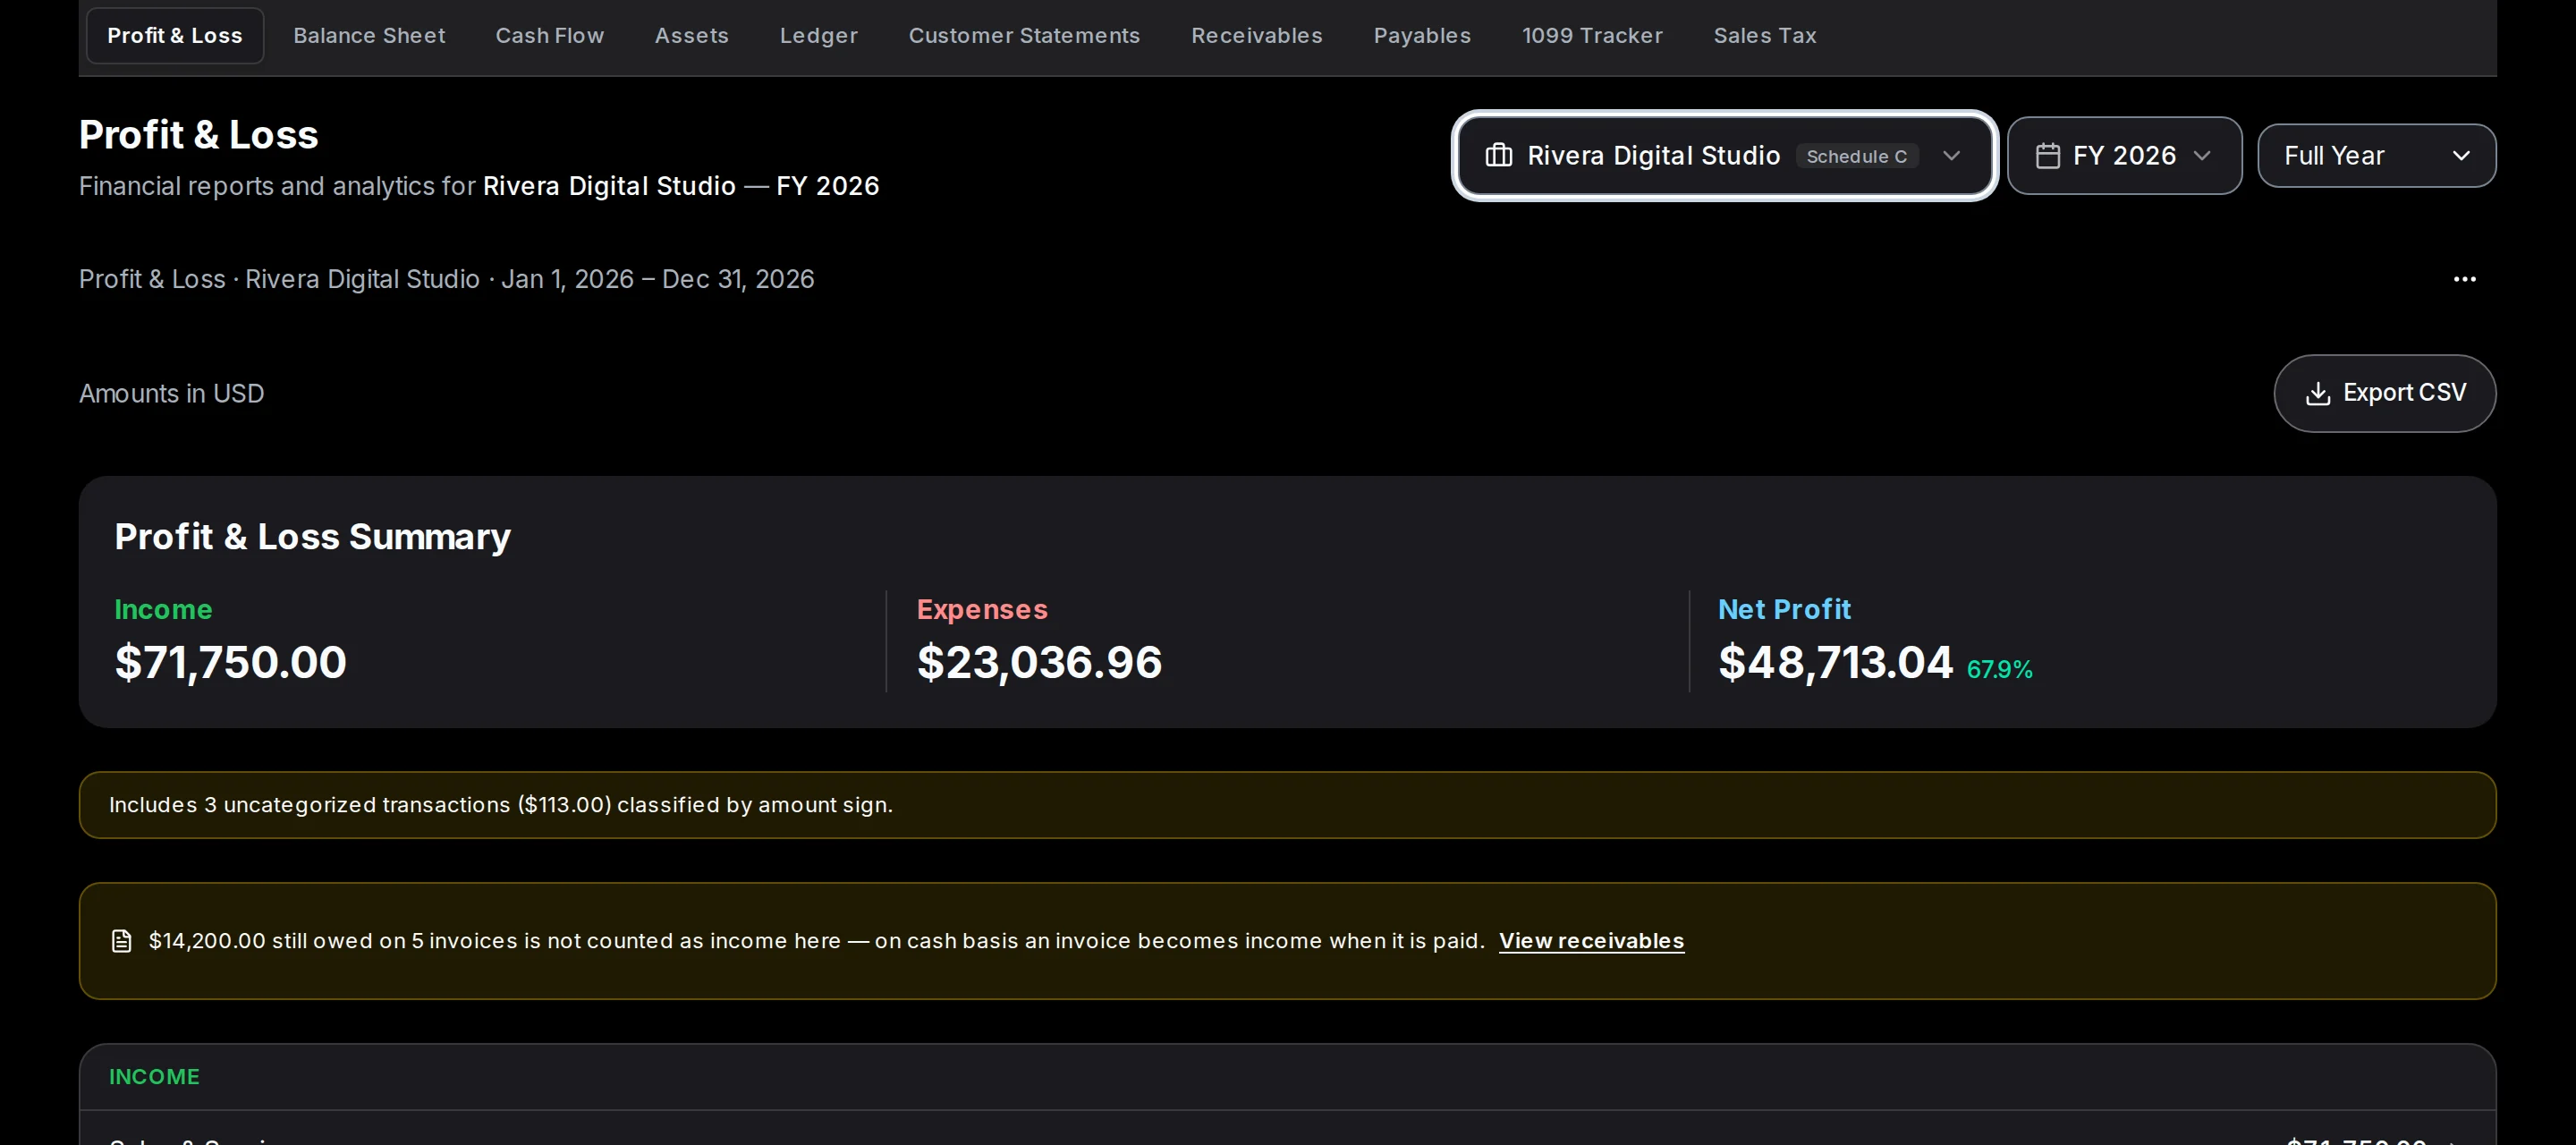Screen dimensions: 2576x1145
Task: Select the Assets tab
Action: coord(692,35)
